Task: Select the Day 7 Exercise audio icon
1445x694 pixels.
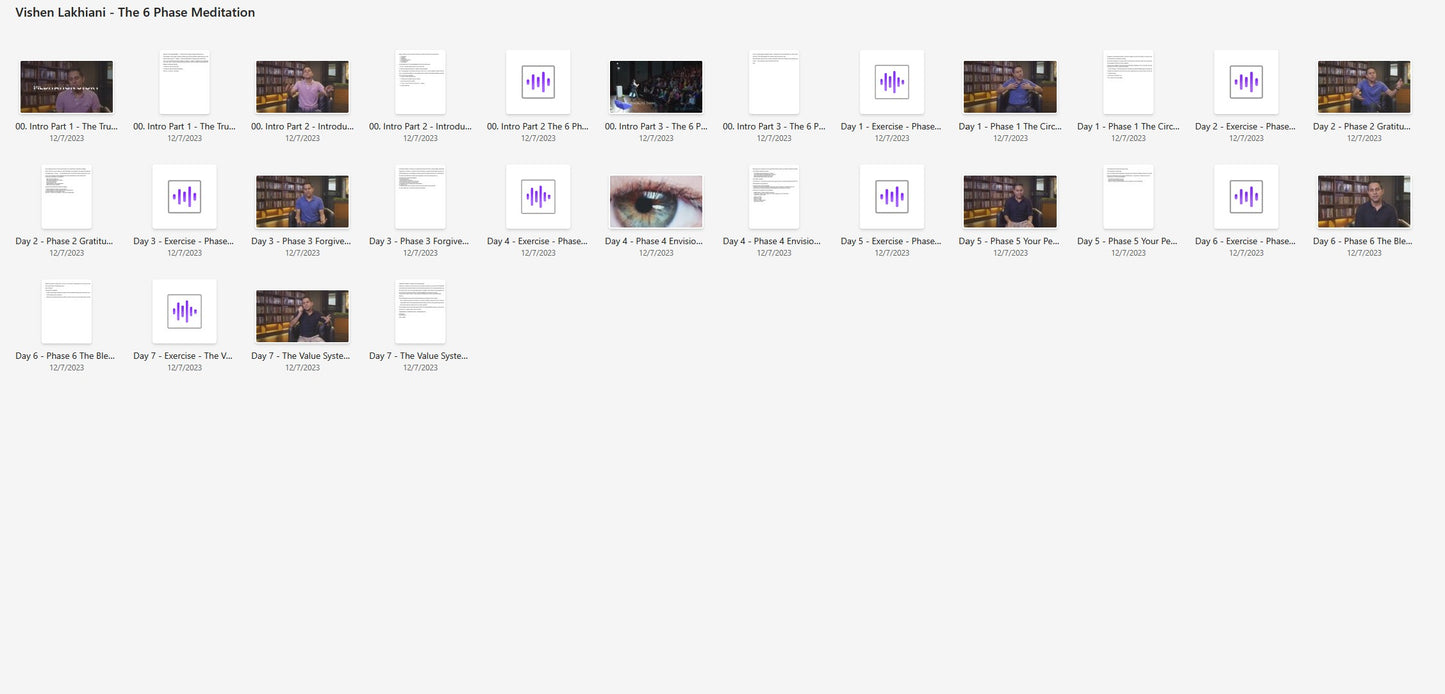Action: 184,312
